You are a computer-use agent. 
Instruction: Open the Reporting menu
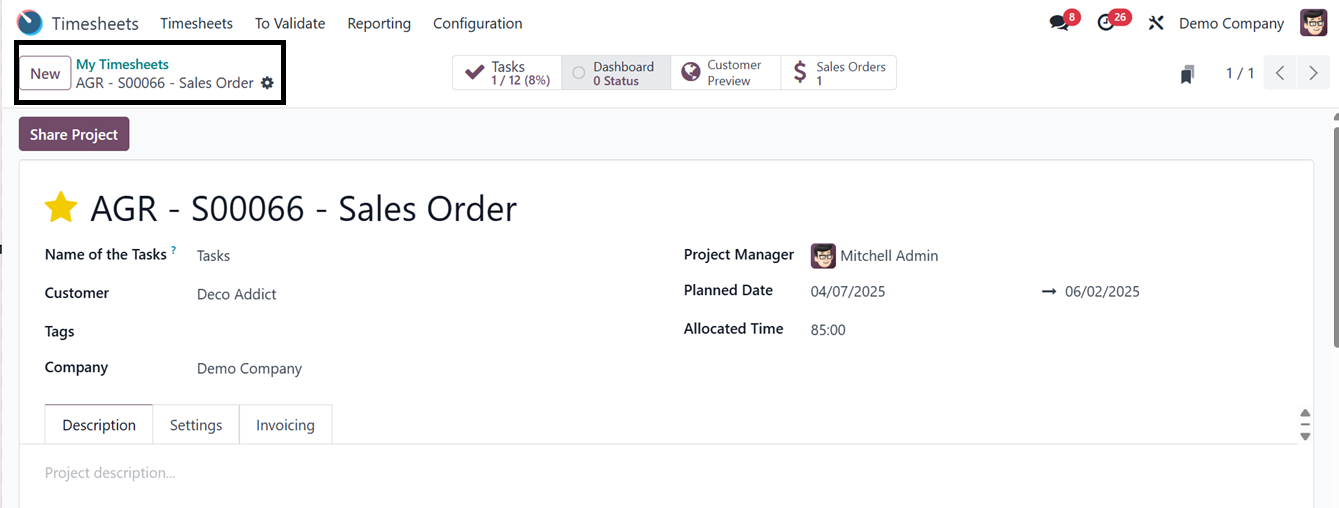point(379,23)
